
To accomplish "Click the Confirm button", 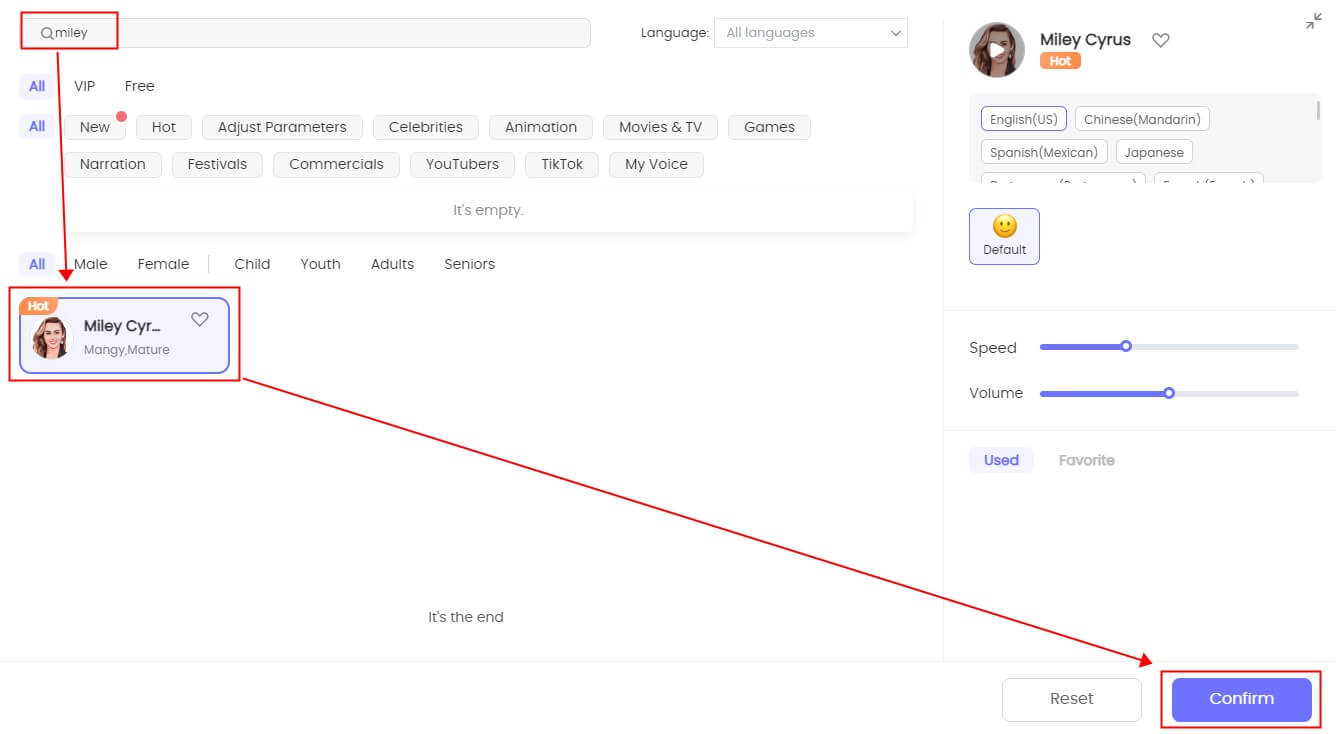I will point(1241,699).
